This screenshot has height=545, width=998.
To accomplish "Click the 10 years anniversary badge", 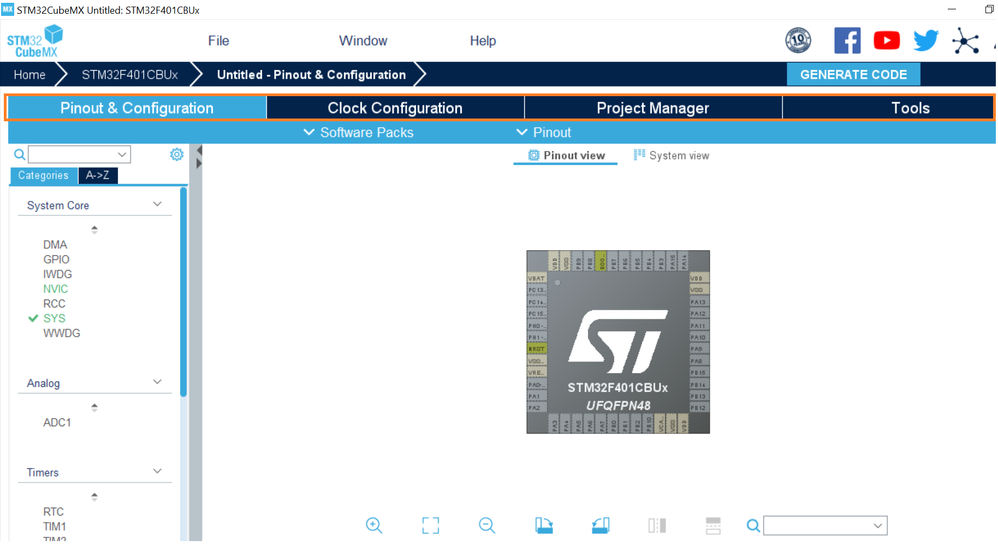I will (x=798, y=41).
